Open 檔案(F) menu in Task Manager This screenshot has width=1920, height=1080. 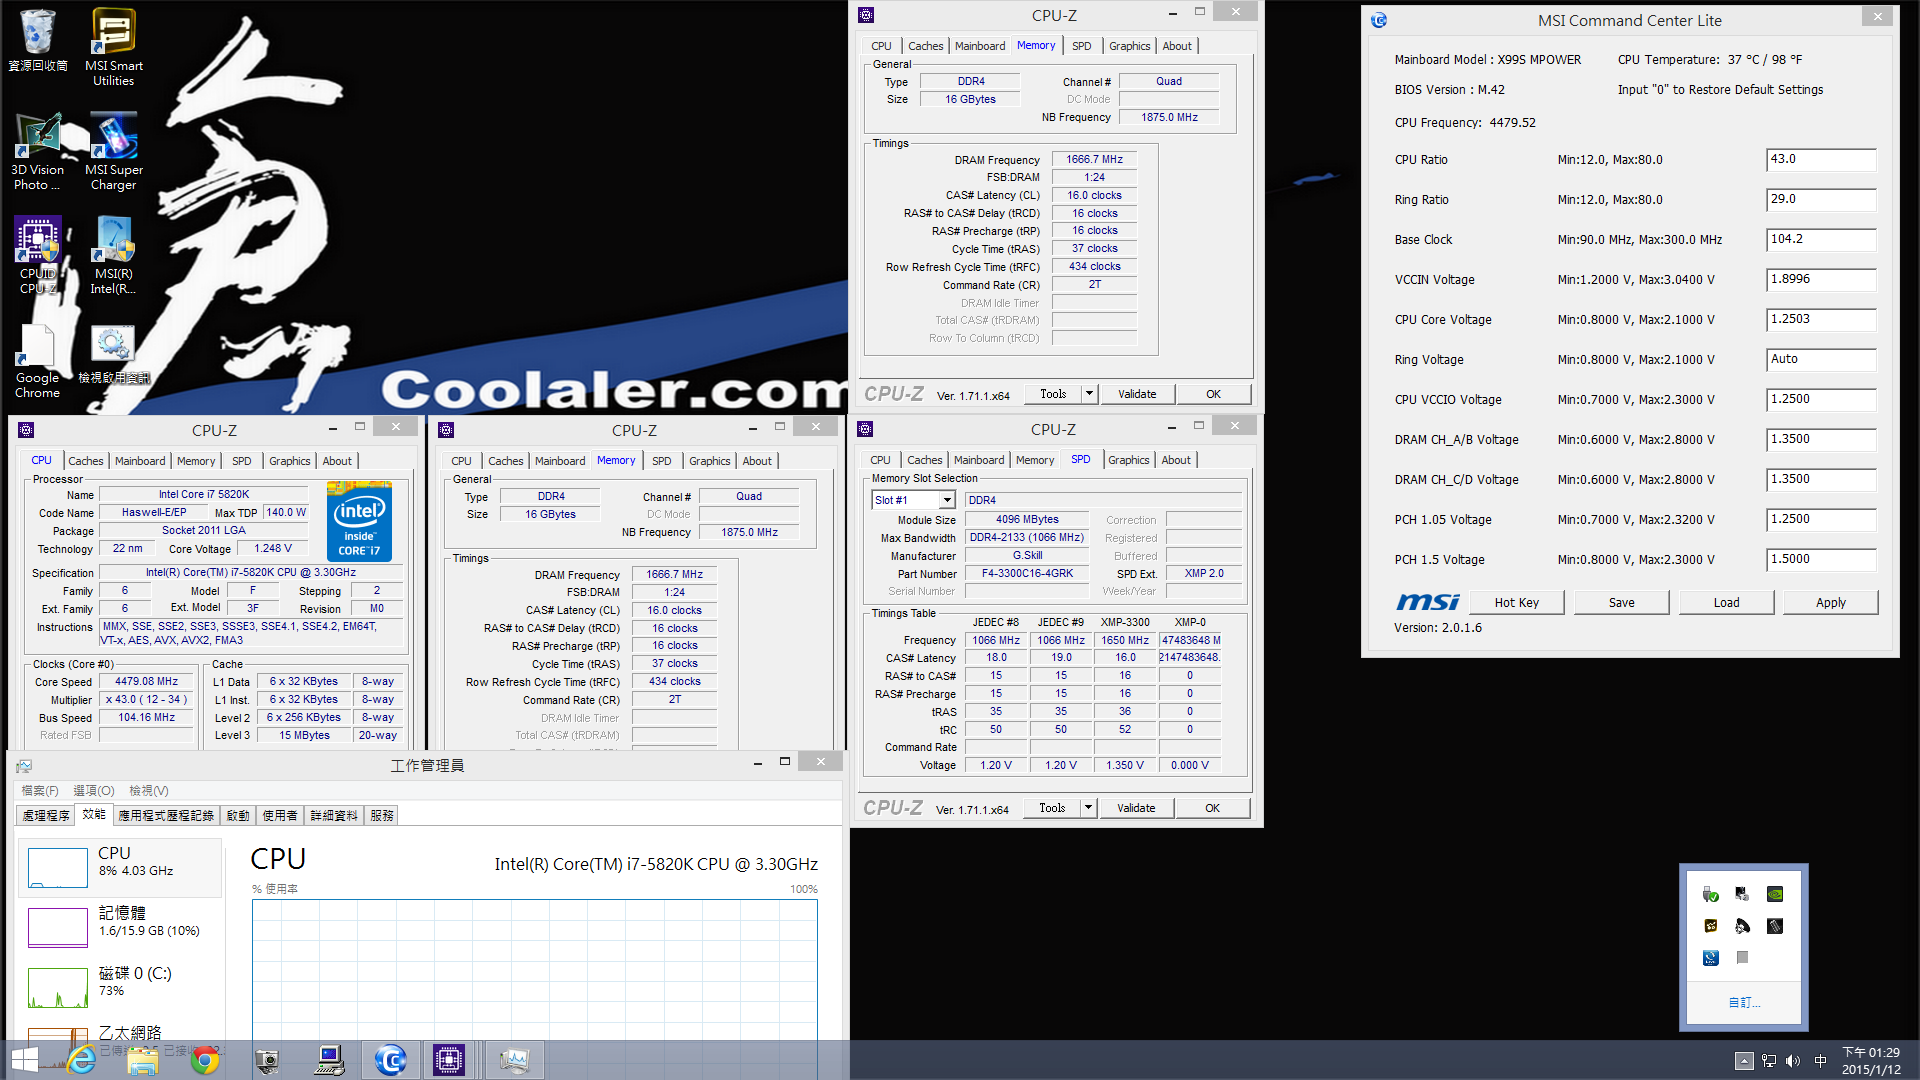40,790
